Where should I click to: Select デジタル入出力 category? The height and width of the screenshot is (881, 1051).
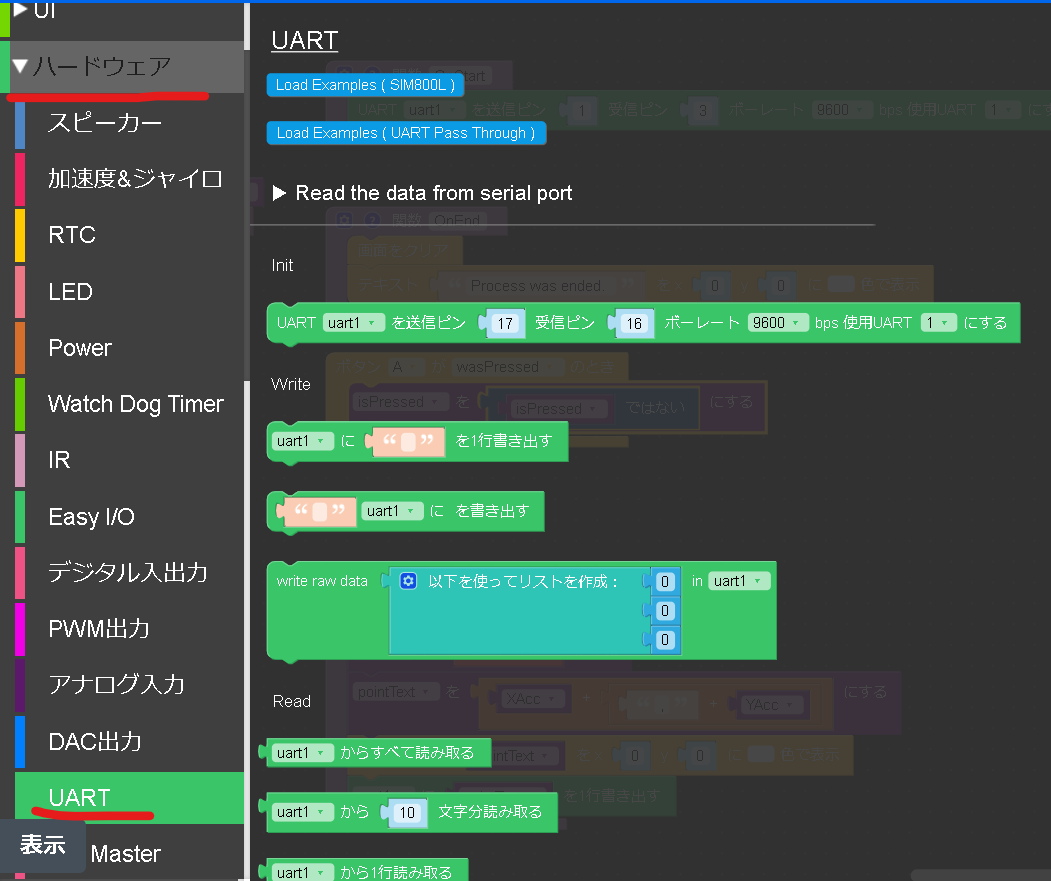pyautogui.click(x=127, y=573)
